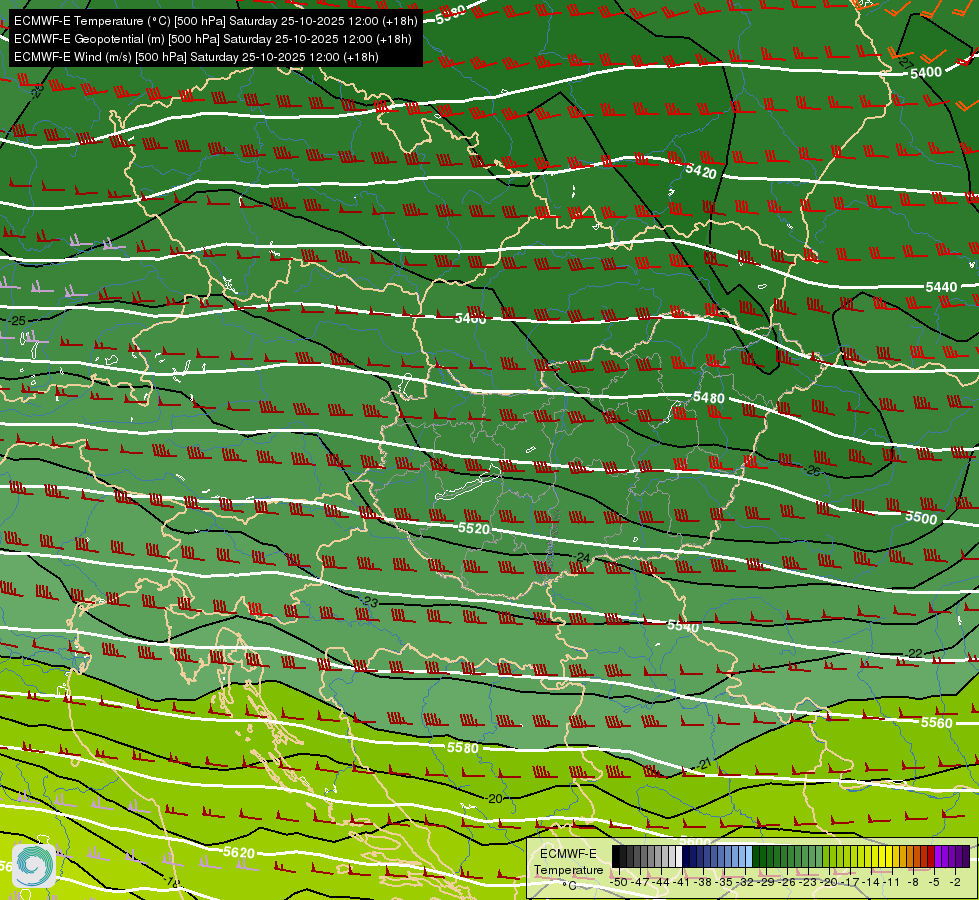
Task: Click the '-41' value under the legend colorbar
Action: click(682, 882)
